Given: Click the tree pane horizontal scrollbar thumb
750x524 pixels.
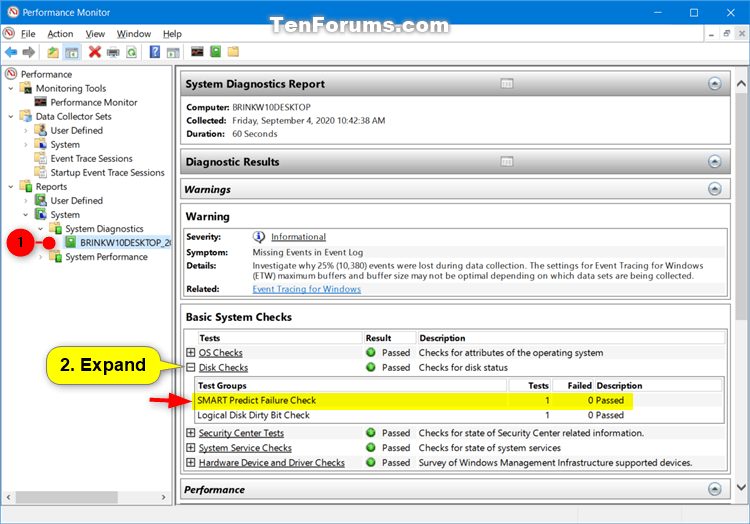Looking at the screenshot, I should pyautogui.click(x=66, y=497).
